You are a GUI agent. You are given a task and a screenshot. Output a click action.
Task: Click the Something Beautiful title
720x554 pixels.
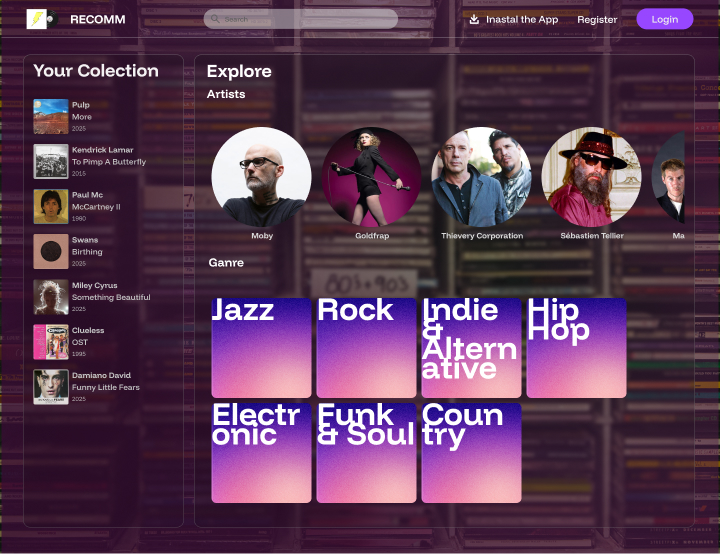111,297
